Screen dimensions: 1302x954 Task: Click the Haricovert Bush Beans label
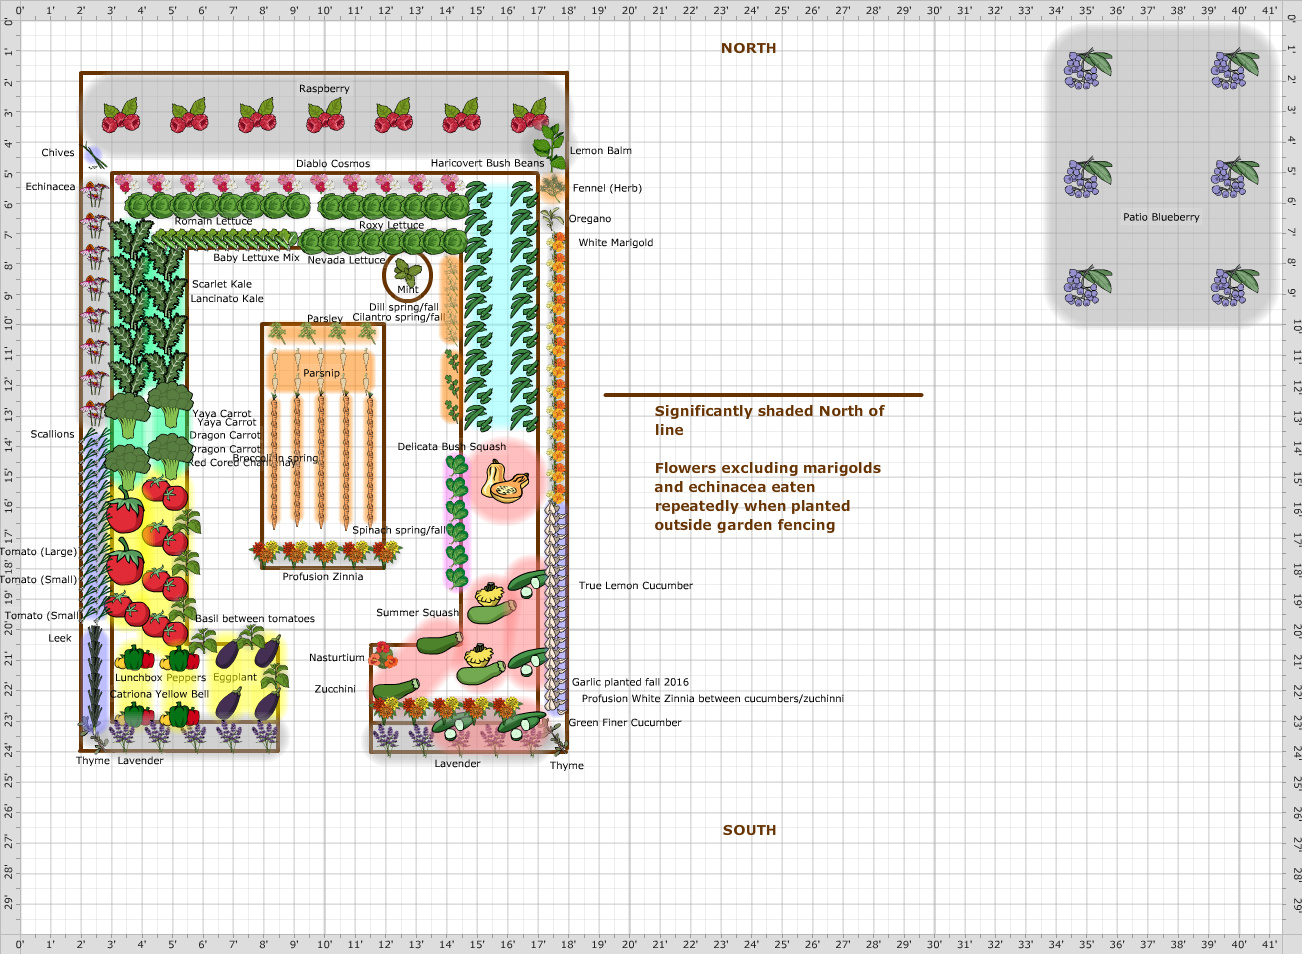488,163
